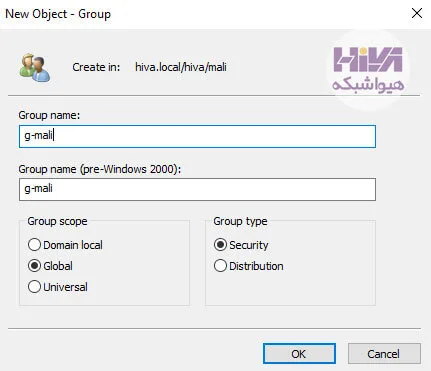Close the New Object - Group dialog
The height and width of the screenshot is (371, 431).
417,13
